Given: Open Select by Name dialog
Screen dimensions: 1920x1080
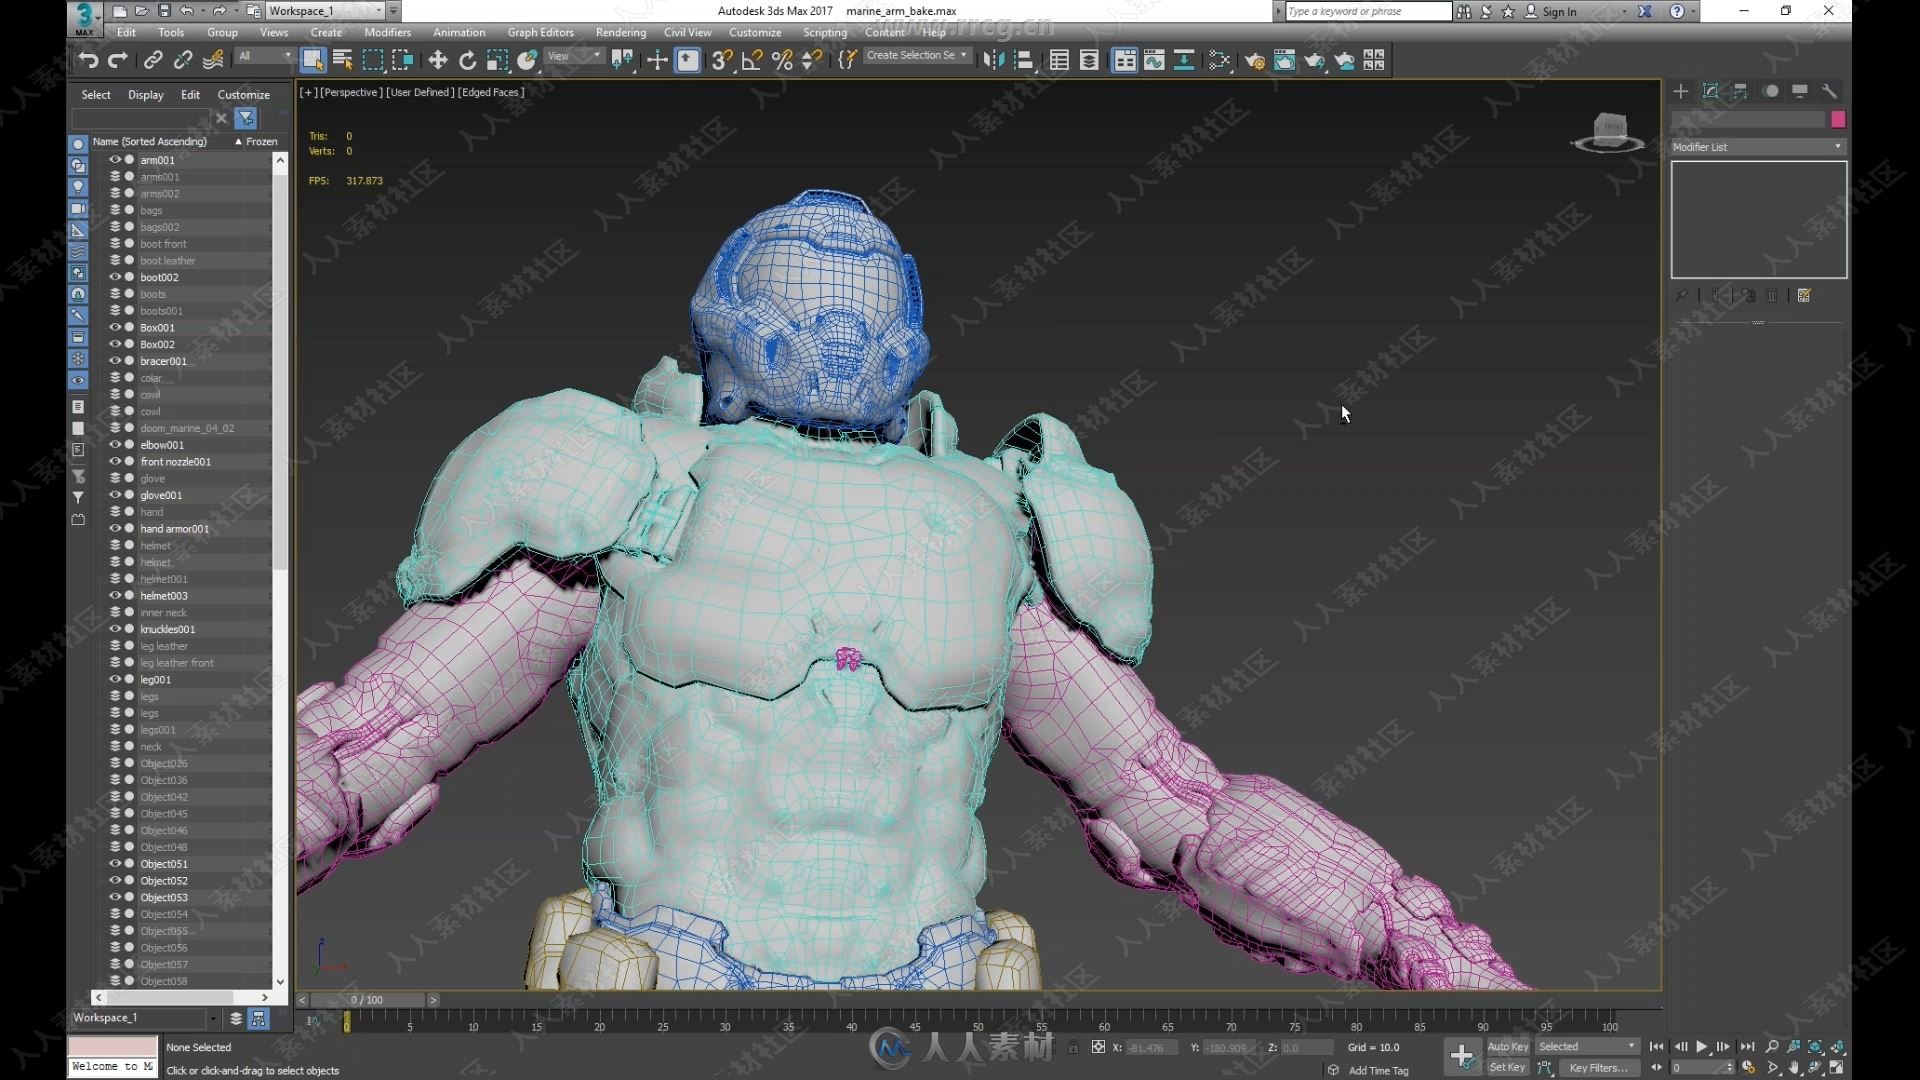Looking at the screenshot, I should 343,60.
